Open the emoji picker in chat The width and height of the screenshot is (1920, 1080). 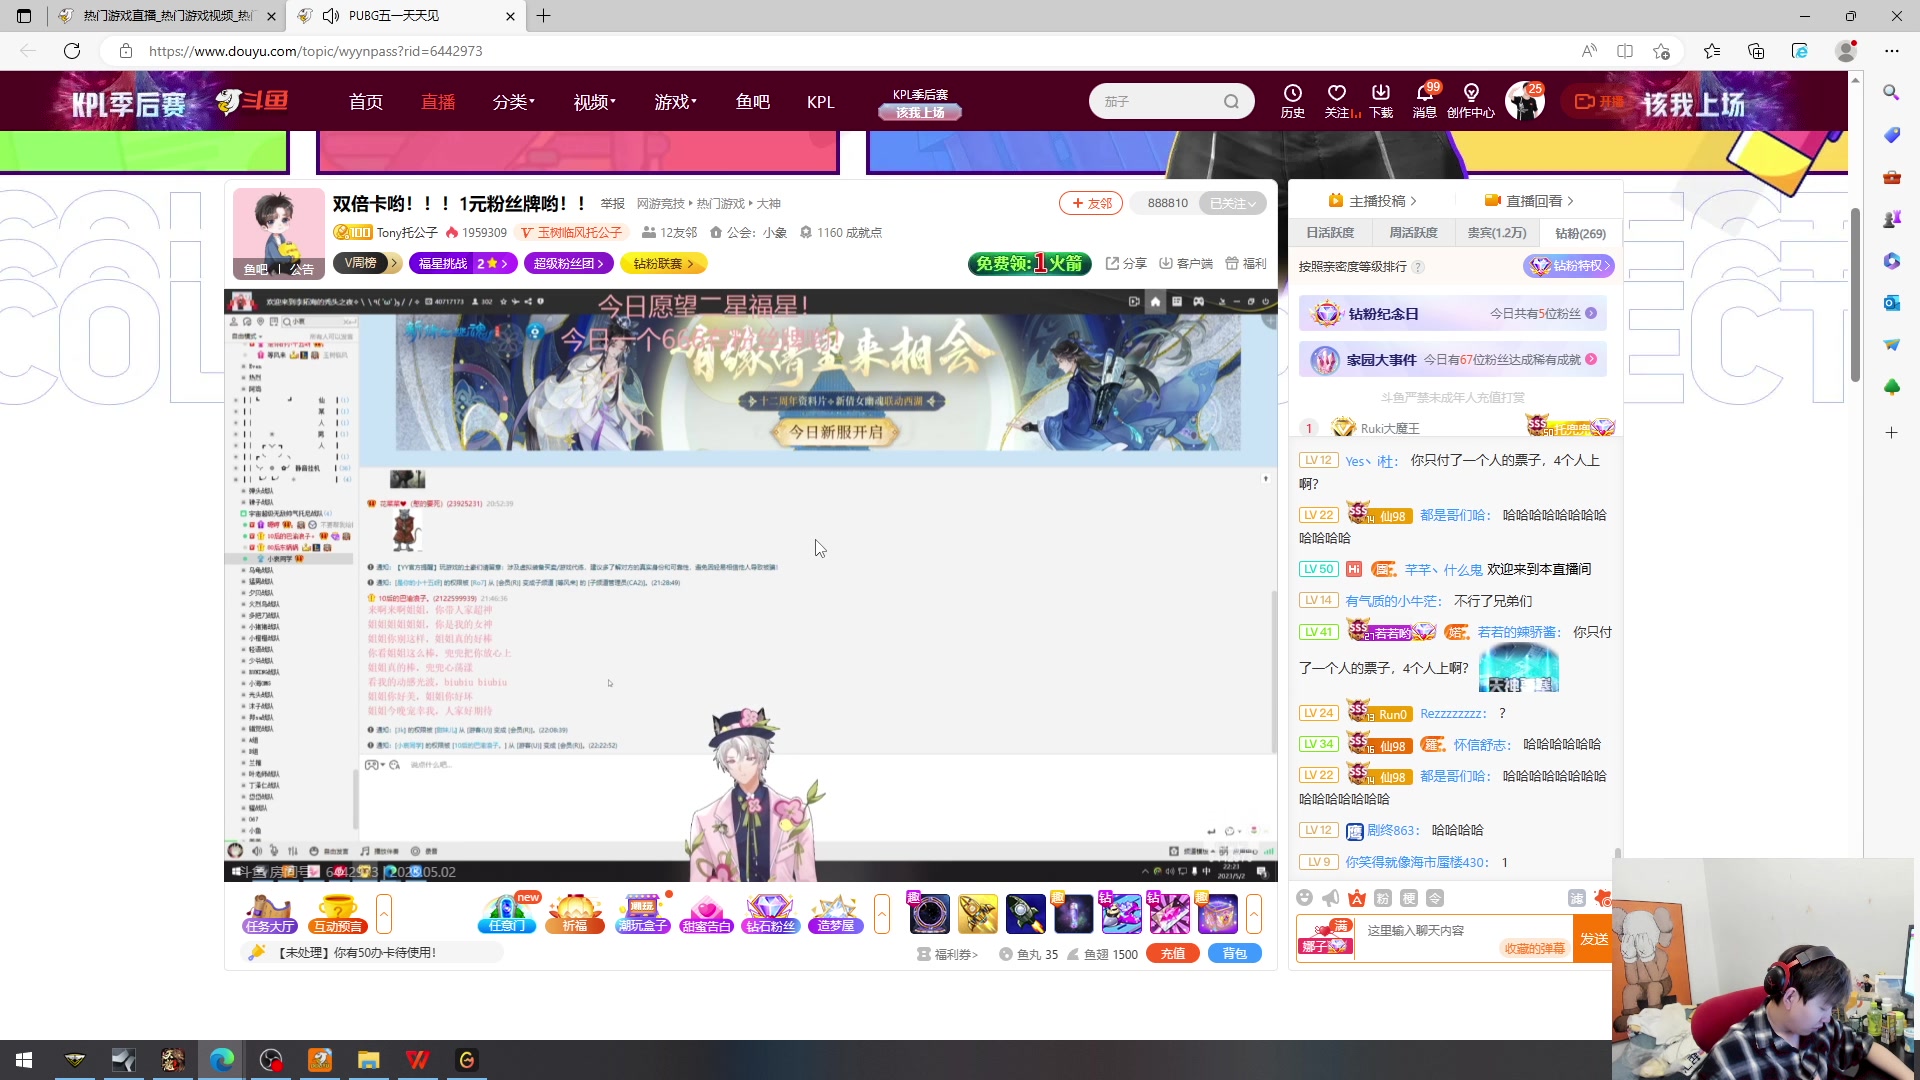(1304, 898)
